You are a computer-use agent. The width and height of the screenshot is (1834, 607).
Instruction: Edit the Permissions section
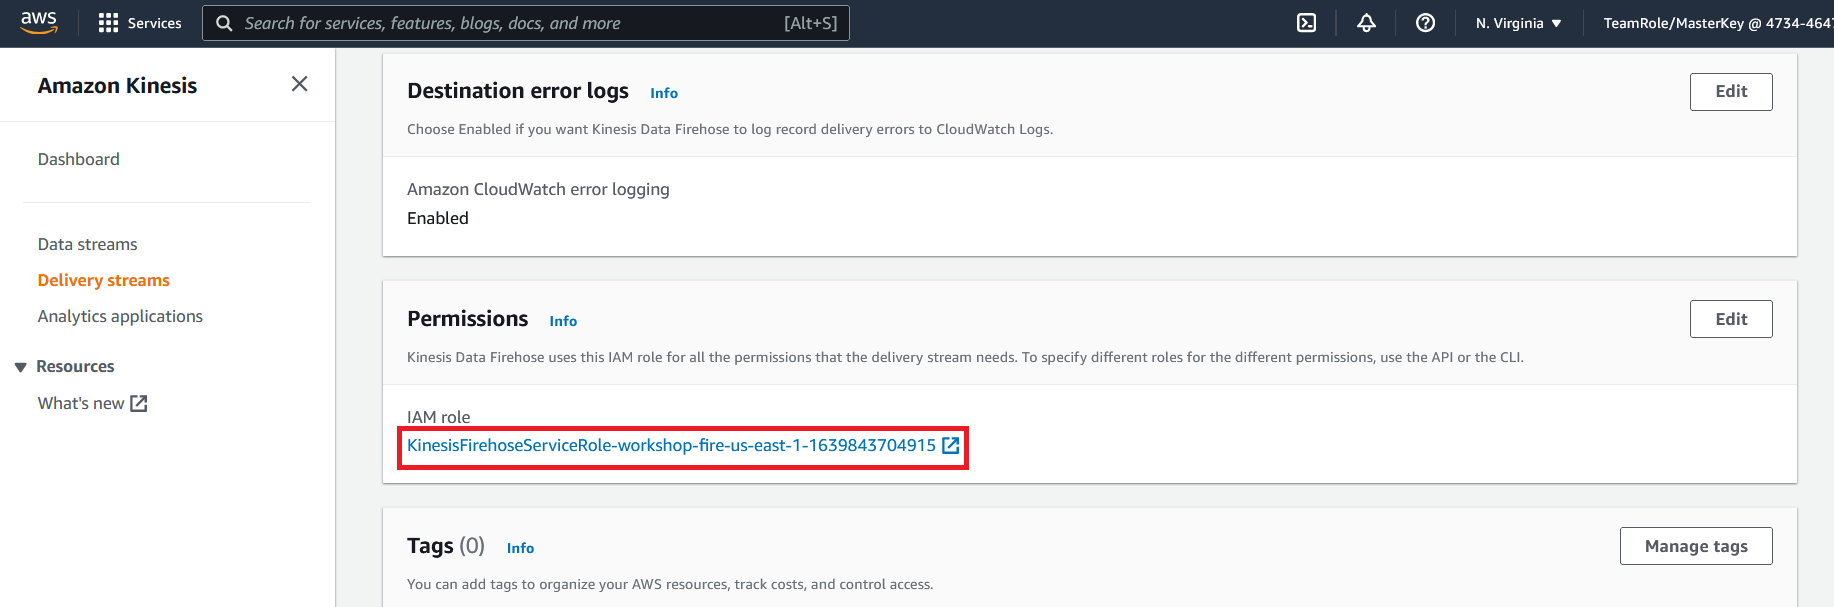[1731, 319]
